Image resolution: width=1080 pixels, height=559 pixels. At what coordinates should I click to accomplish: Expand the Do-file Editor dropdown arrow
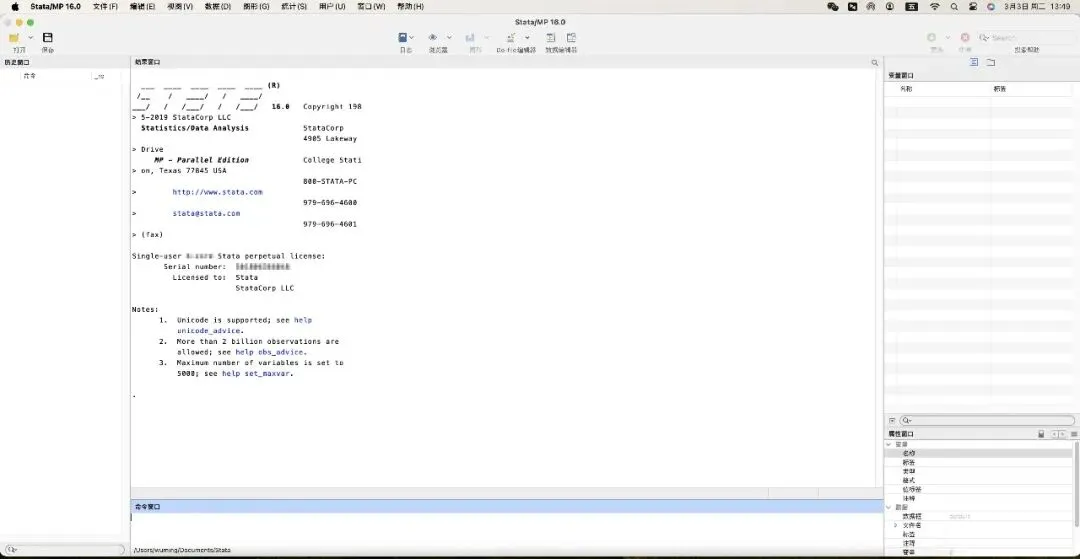tap(527, 38)
